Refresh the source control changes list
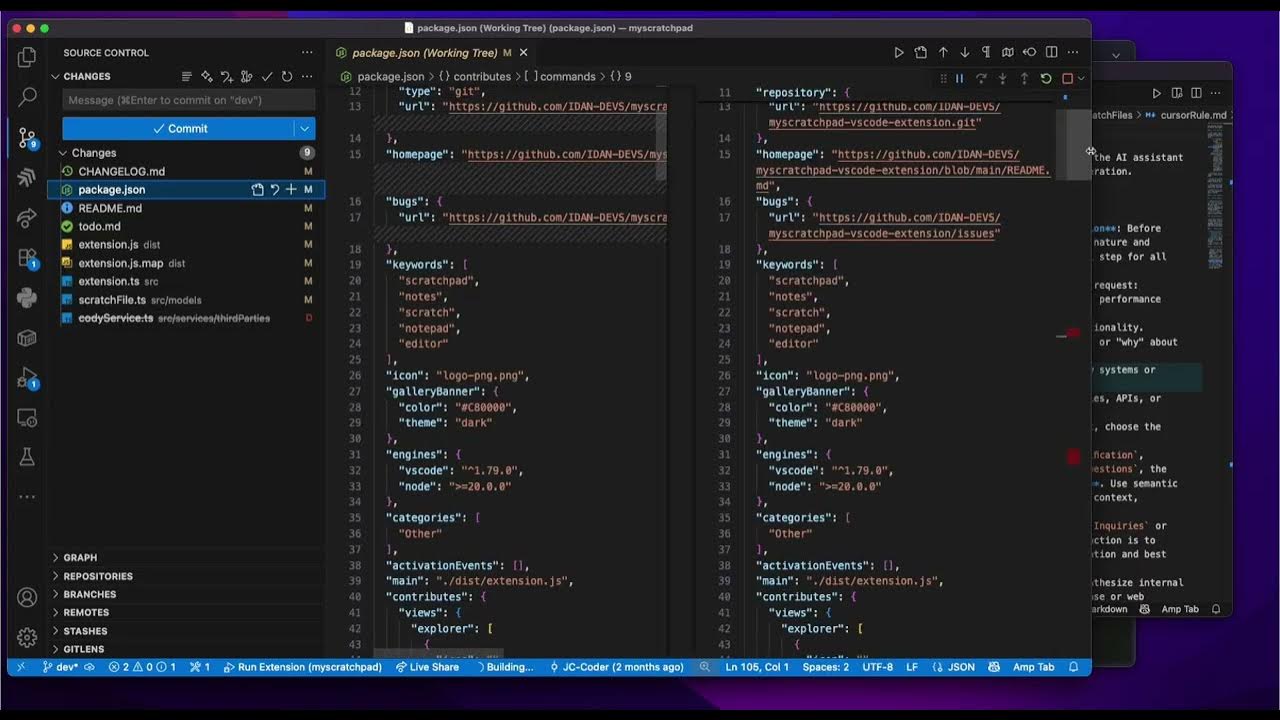 pyautogui.click(x=286, y=76)
